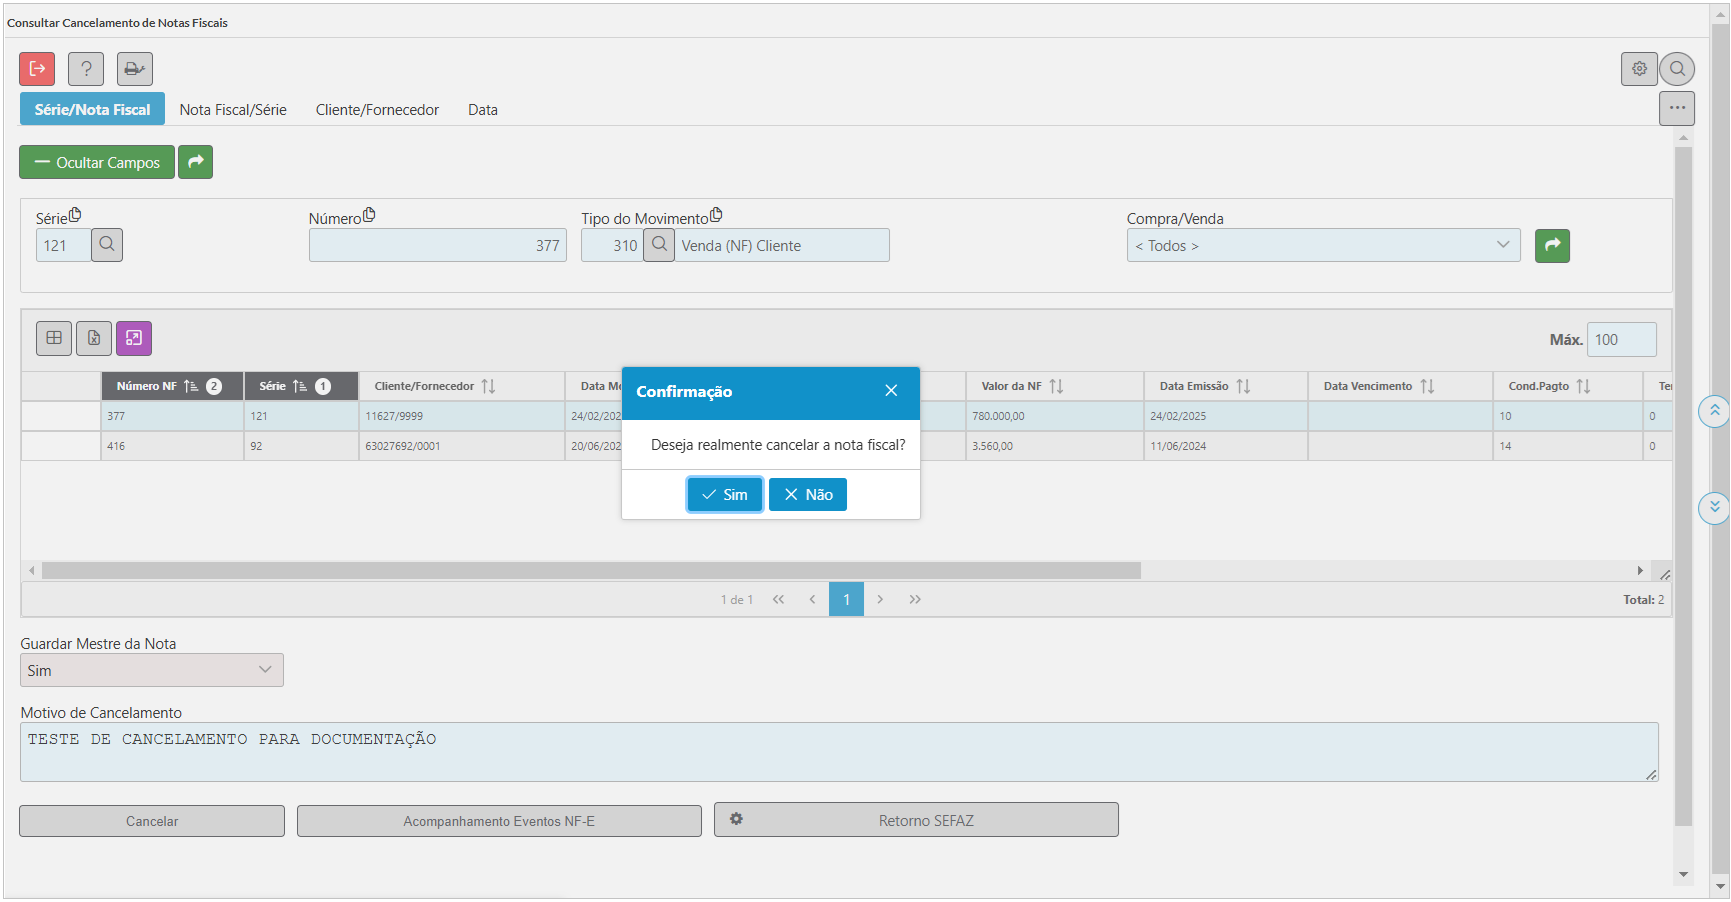The height and width of the screenshot is (902, 1731).
Task: Switch to the Cliente/Fornecedor tab
Action: click(x=377, y=110)
